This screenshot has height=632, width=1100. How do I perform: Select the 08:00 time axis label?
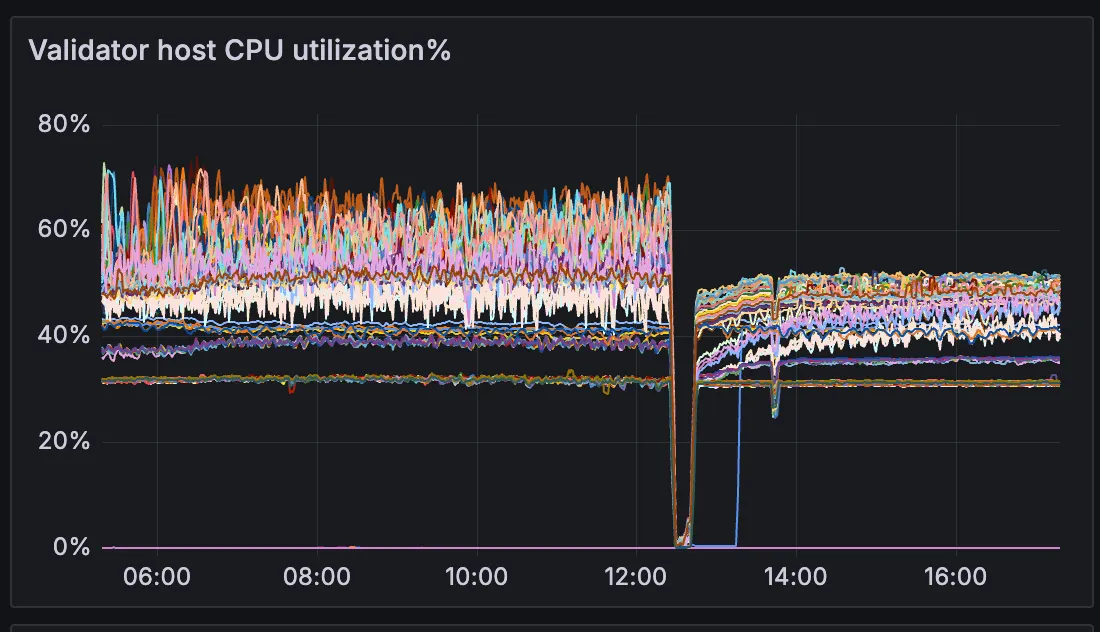tap(317, 577)
